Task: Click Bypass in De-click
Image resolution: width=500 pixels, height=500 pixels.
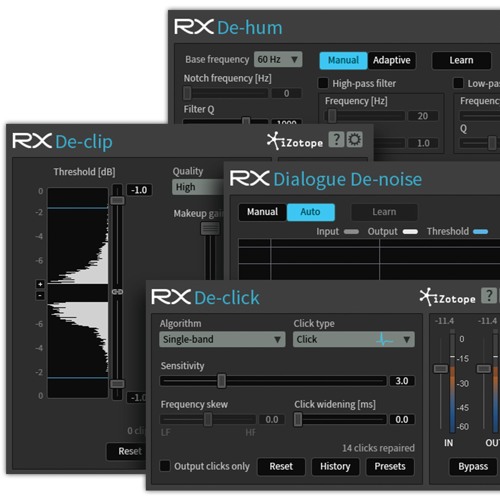Action: [473, 466]
